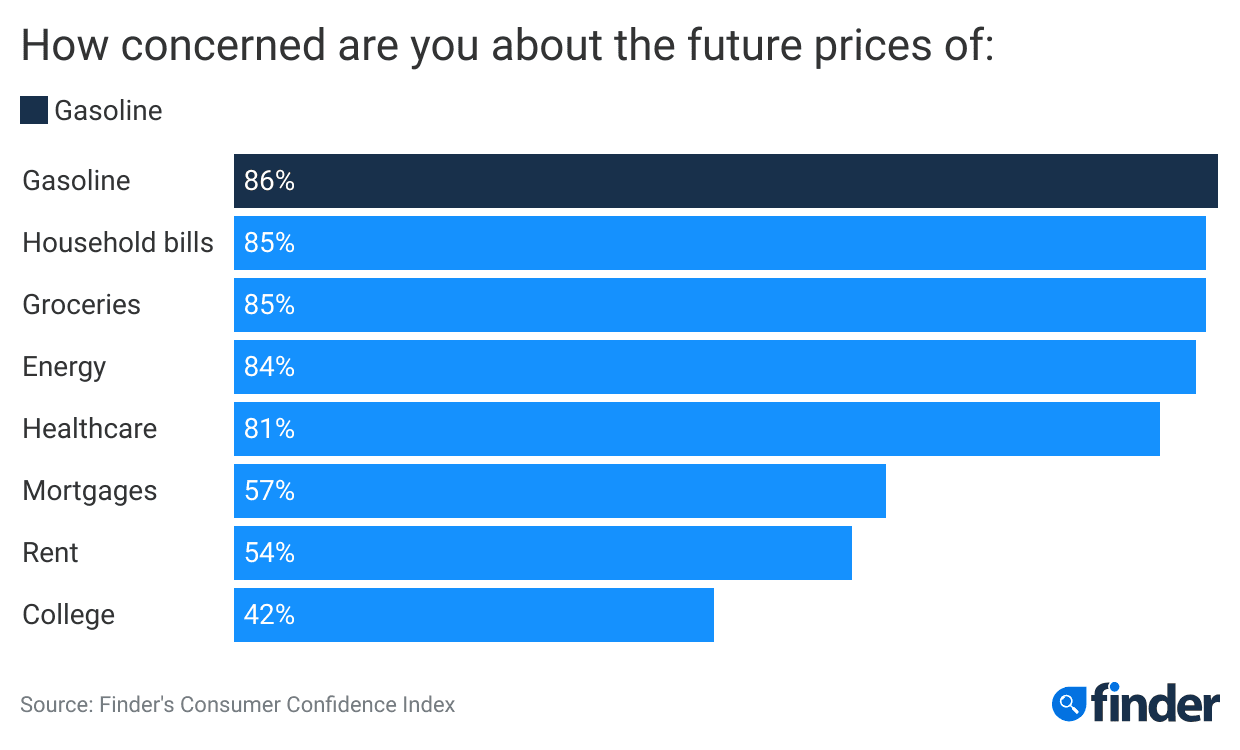Click the Gasoline legend color swatch
Screen dimensions: 1240x750
(x=34, y=110)
